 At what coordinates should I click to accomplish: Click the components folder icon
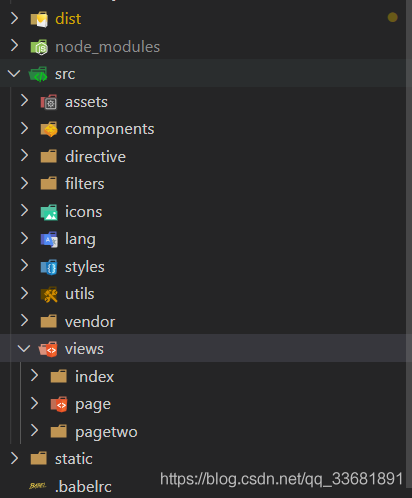coord(49,129)
